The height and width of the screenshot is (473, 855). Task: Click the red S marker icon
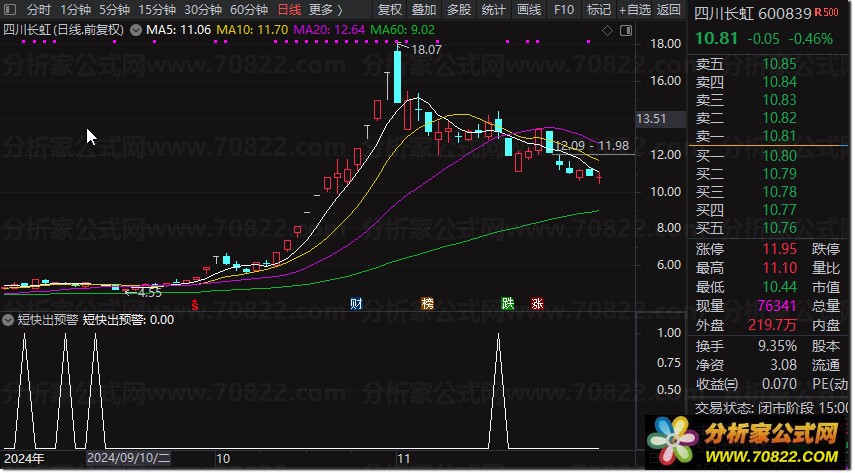tap(195, 304)
